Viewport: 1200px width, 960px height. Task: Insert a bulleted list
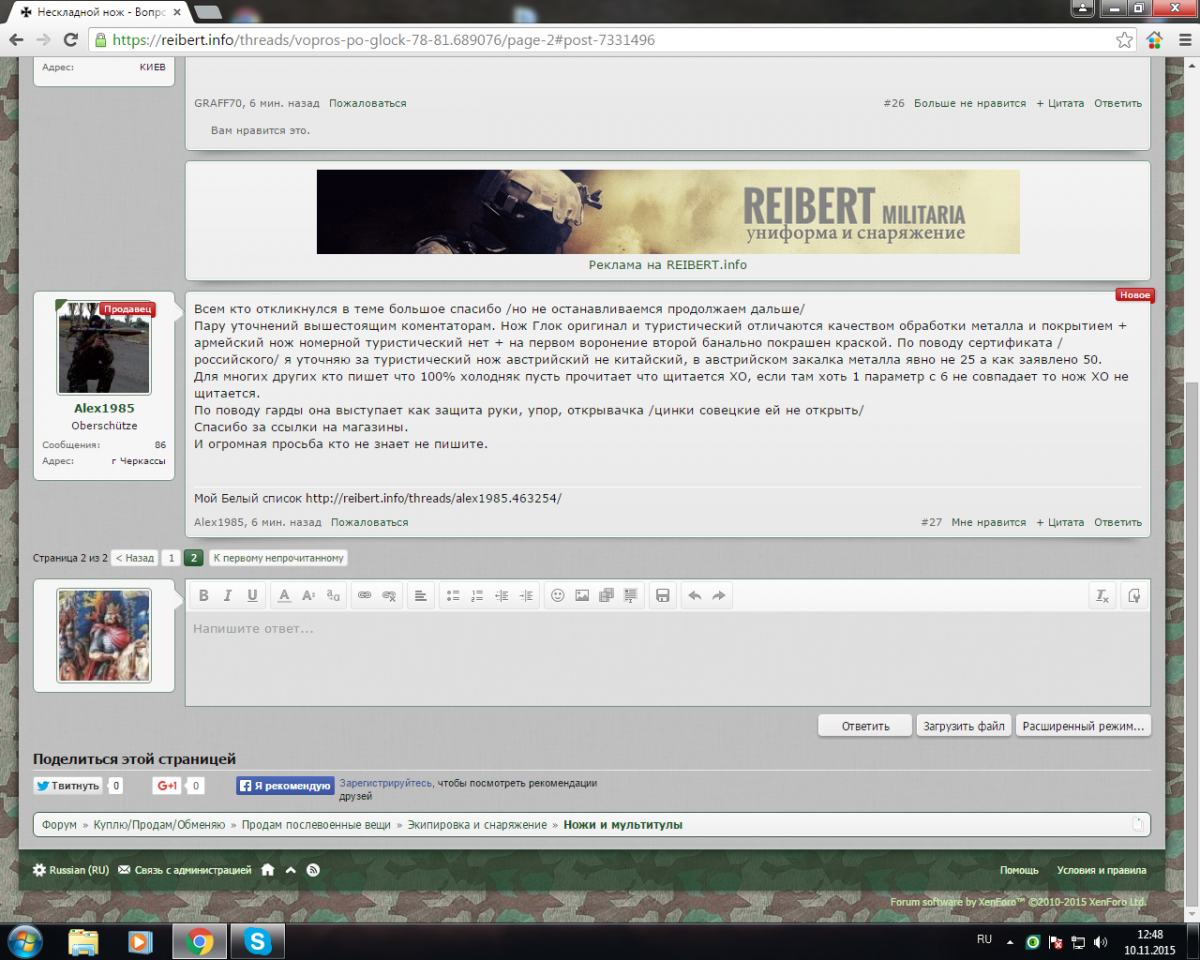click(x=453, y=596)
